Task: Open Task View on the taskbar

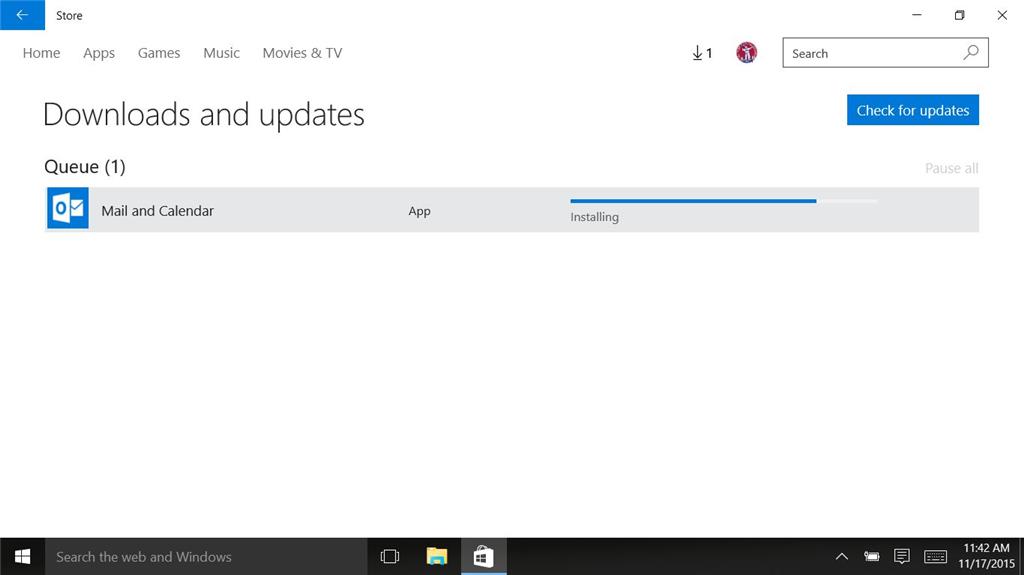Action: [x=390, y=557]
